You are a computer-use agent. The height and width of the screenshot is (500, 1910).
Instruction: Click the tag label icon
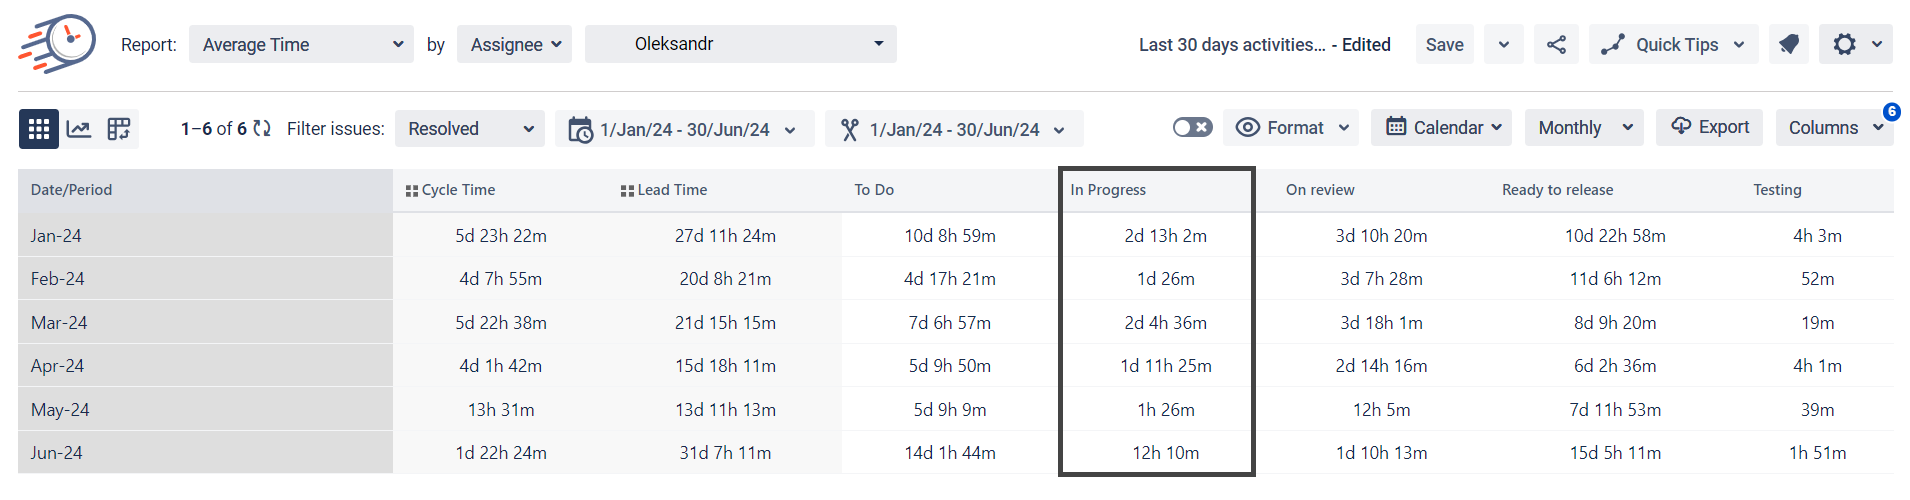coord(1788,45)
